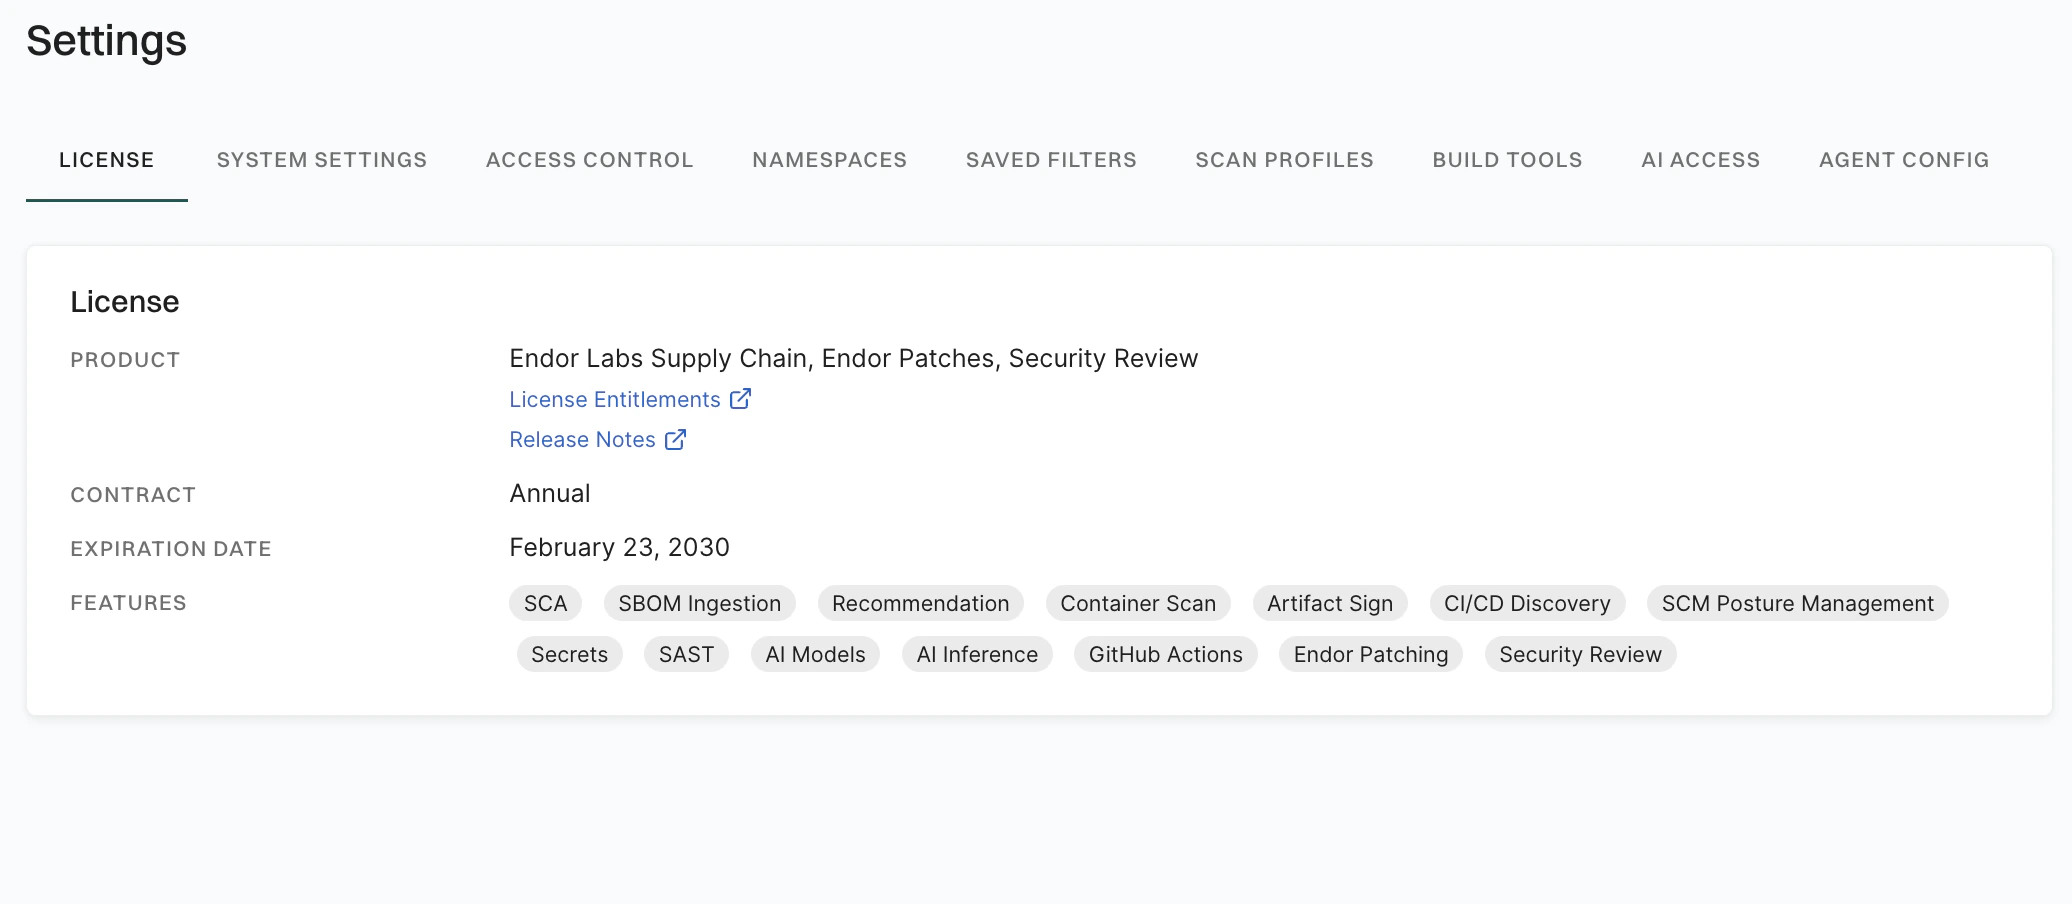Switch to the System Settings tab
This screenshot has width=2072, height=904.
322,160
